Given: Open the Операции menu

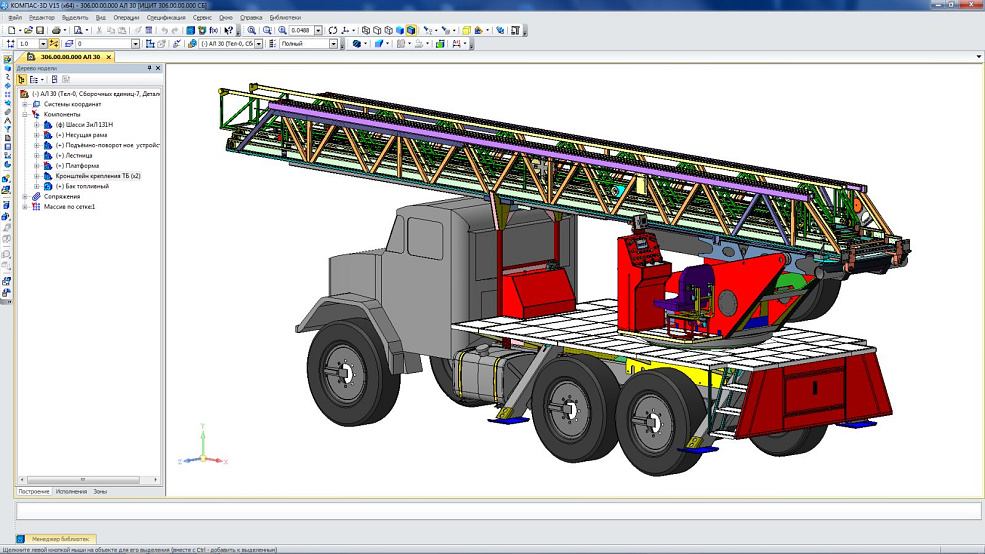Looking at the screenshot, I should (x=126, y=17).
